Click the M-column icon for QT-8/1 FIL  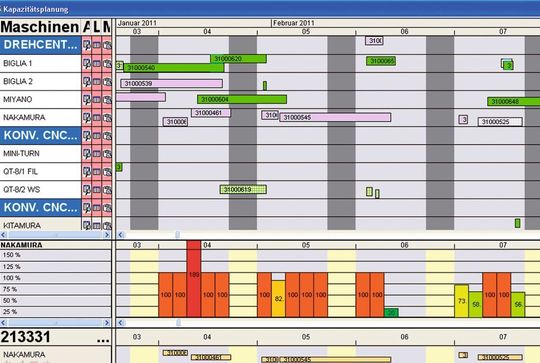(107, 172)
